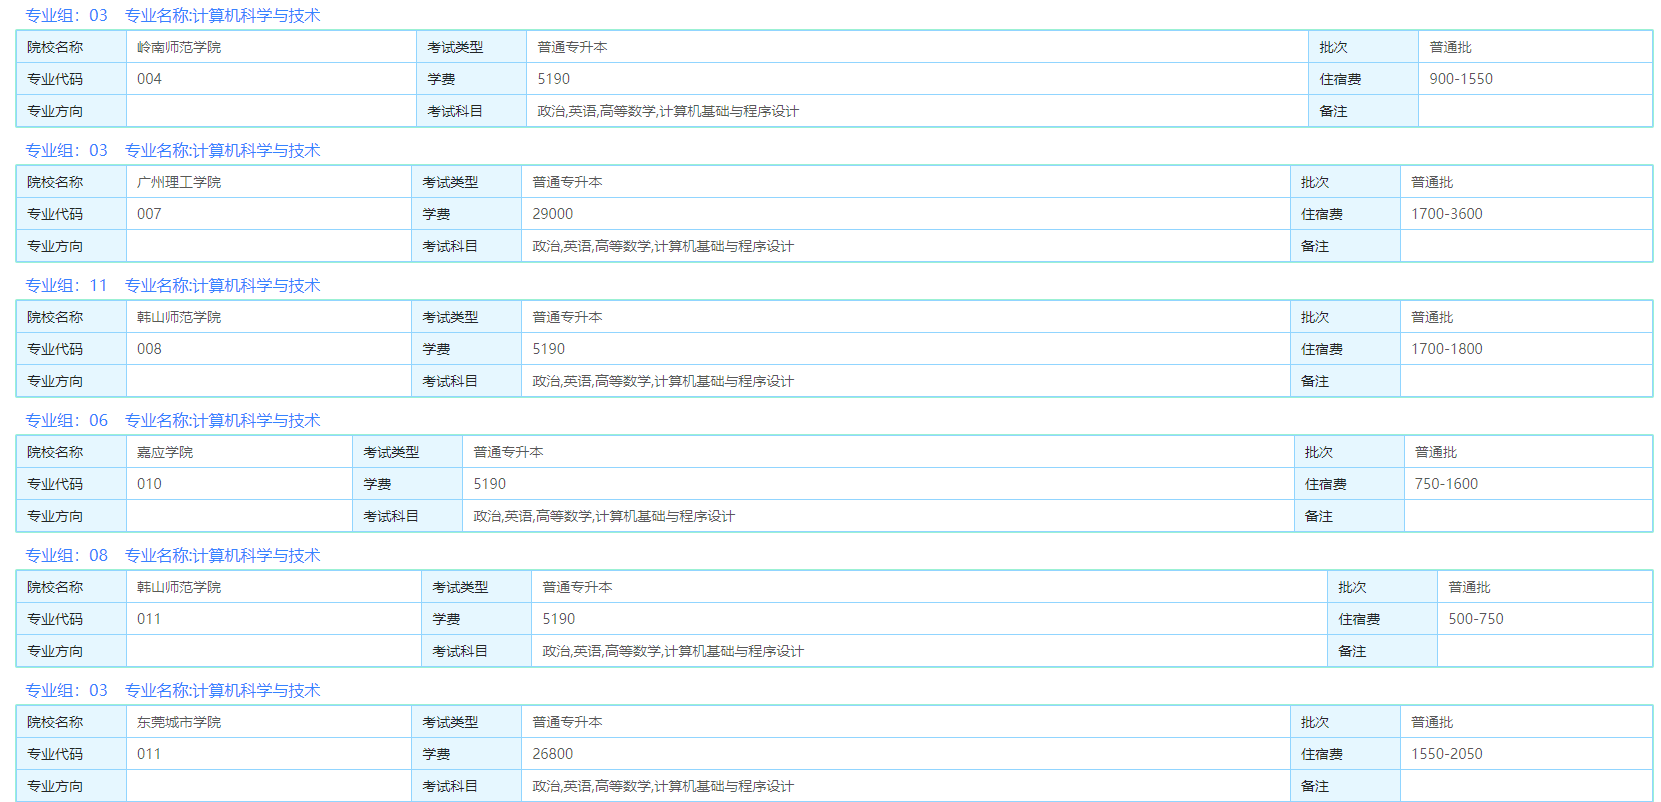Viewport: 1661px width, 802px height.
Task: Select the 1700-1800 accommodation fee cell
Action: click(x=1526, y=349)
